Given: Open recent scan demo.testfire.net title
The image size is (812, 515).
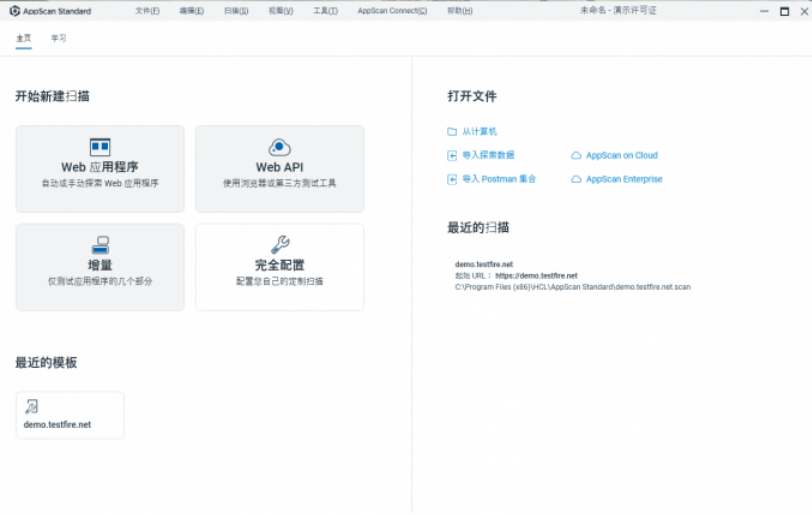Looking at the screenshot, I should tap(484, 264).
